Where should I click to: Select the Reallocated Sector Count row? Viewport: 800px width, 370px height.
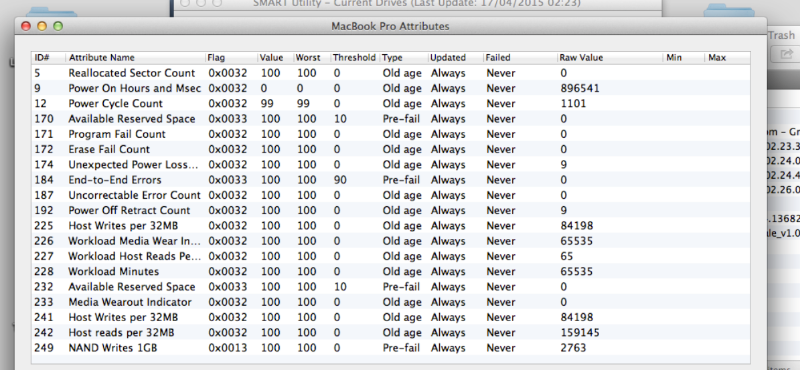pyautogui.click(x=391, y=73)
